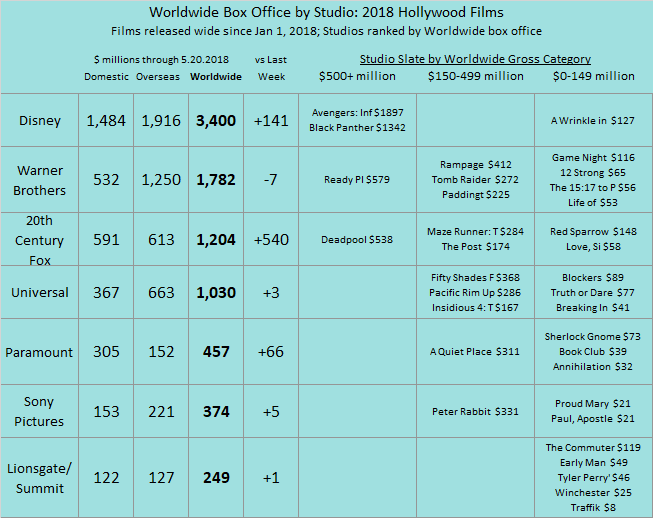Click Disney overseas value 1,916
This screenshot has width=653, height=518.
click(161, 121)
